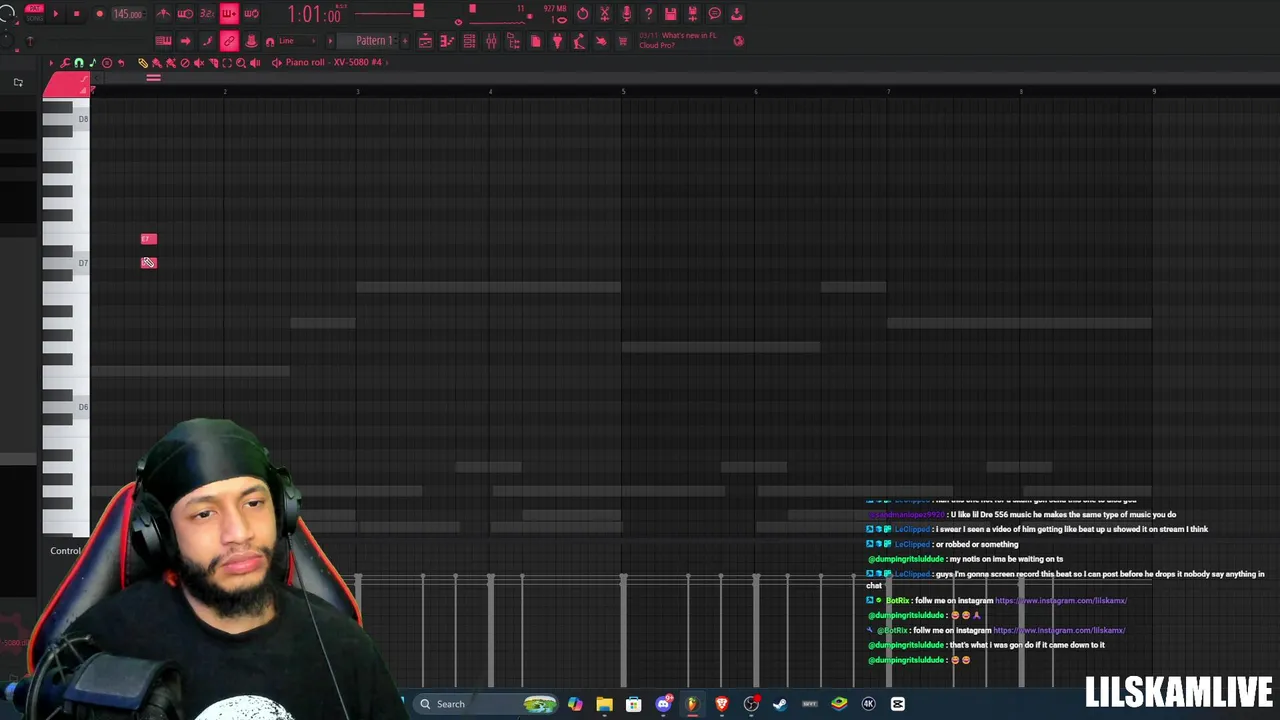Screen dimensions: 1280x720
Task: Open the plugin picker plug icon
Action: pyautogui.click(x=557, y=41)
